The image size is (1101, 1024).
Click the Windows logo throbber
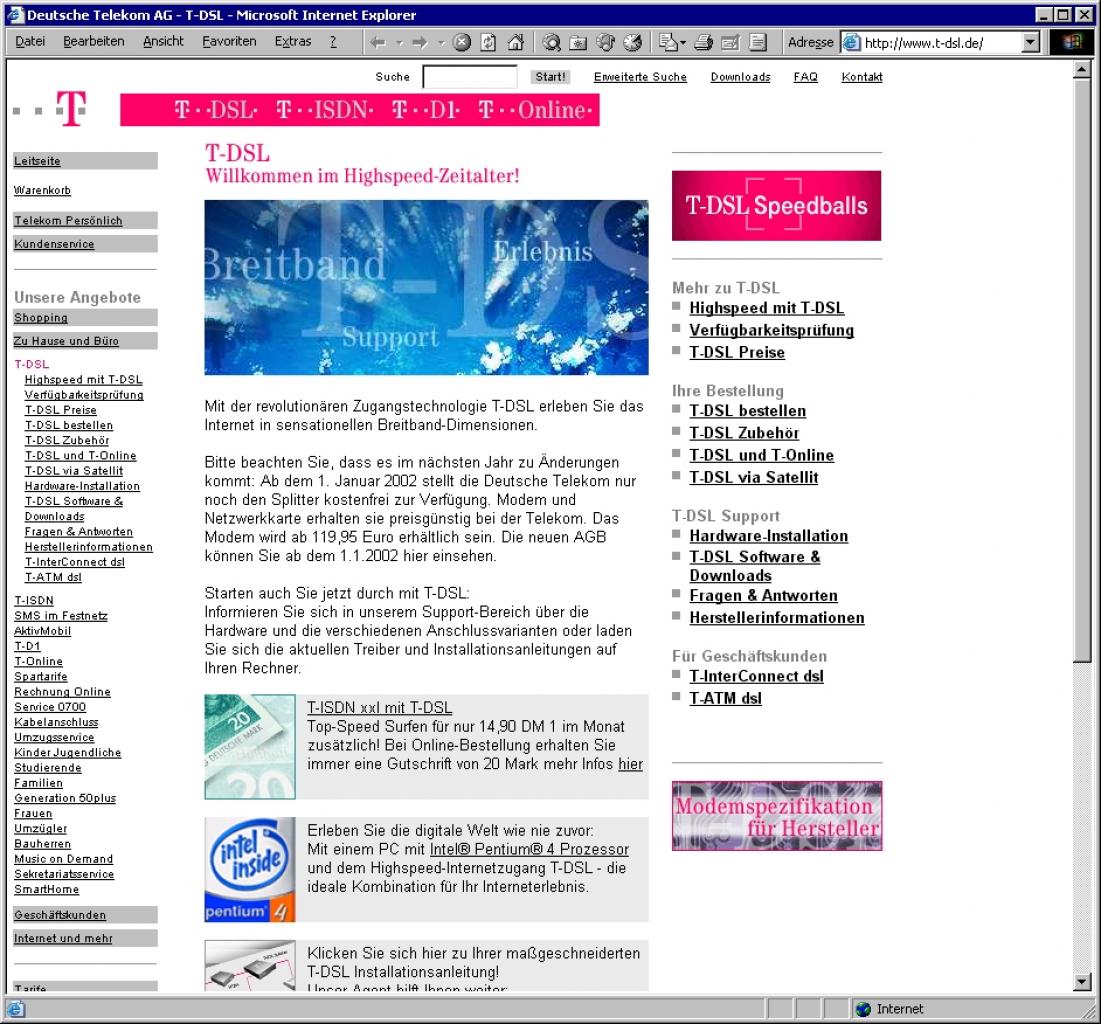[x=1072, y=42]
